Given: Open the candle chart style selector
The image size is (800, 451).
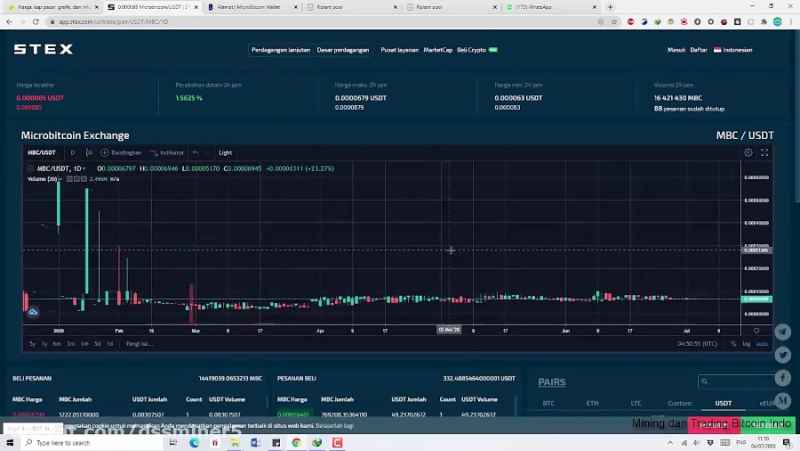Looking at the screenshot, I should (89, 153).
